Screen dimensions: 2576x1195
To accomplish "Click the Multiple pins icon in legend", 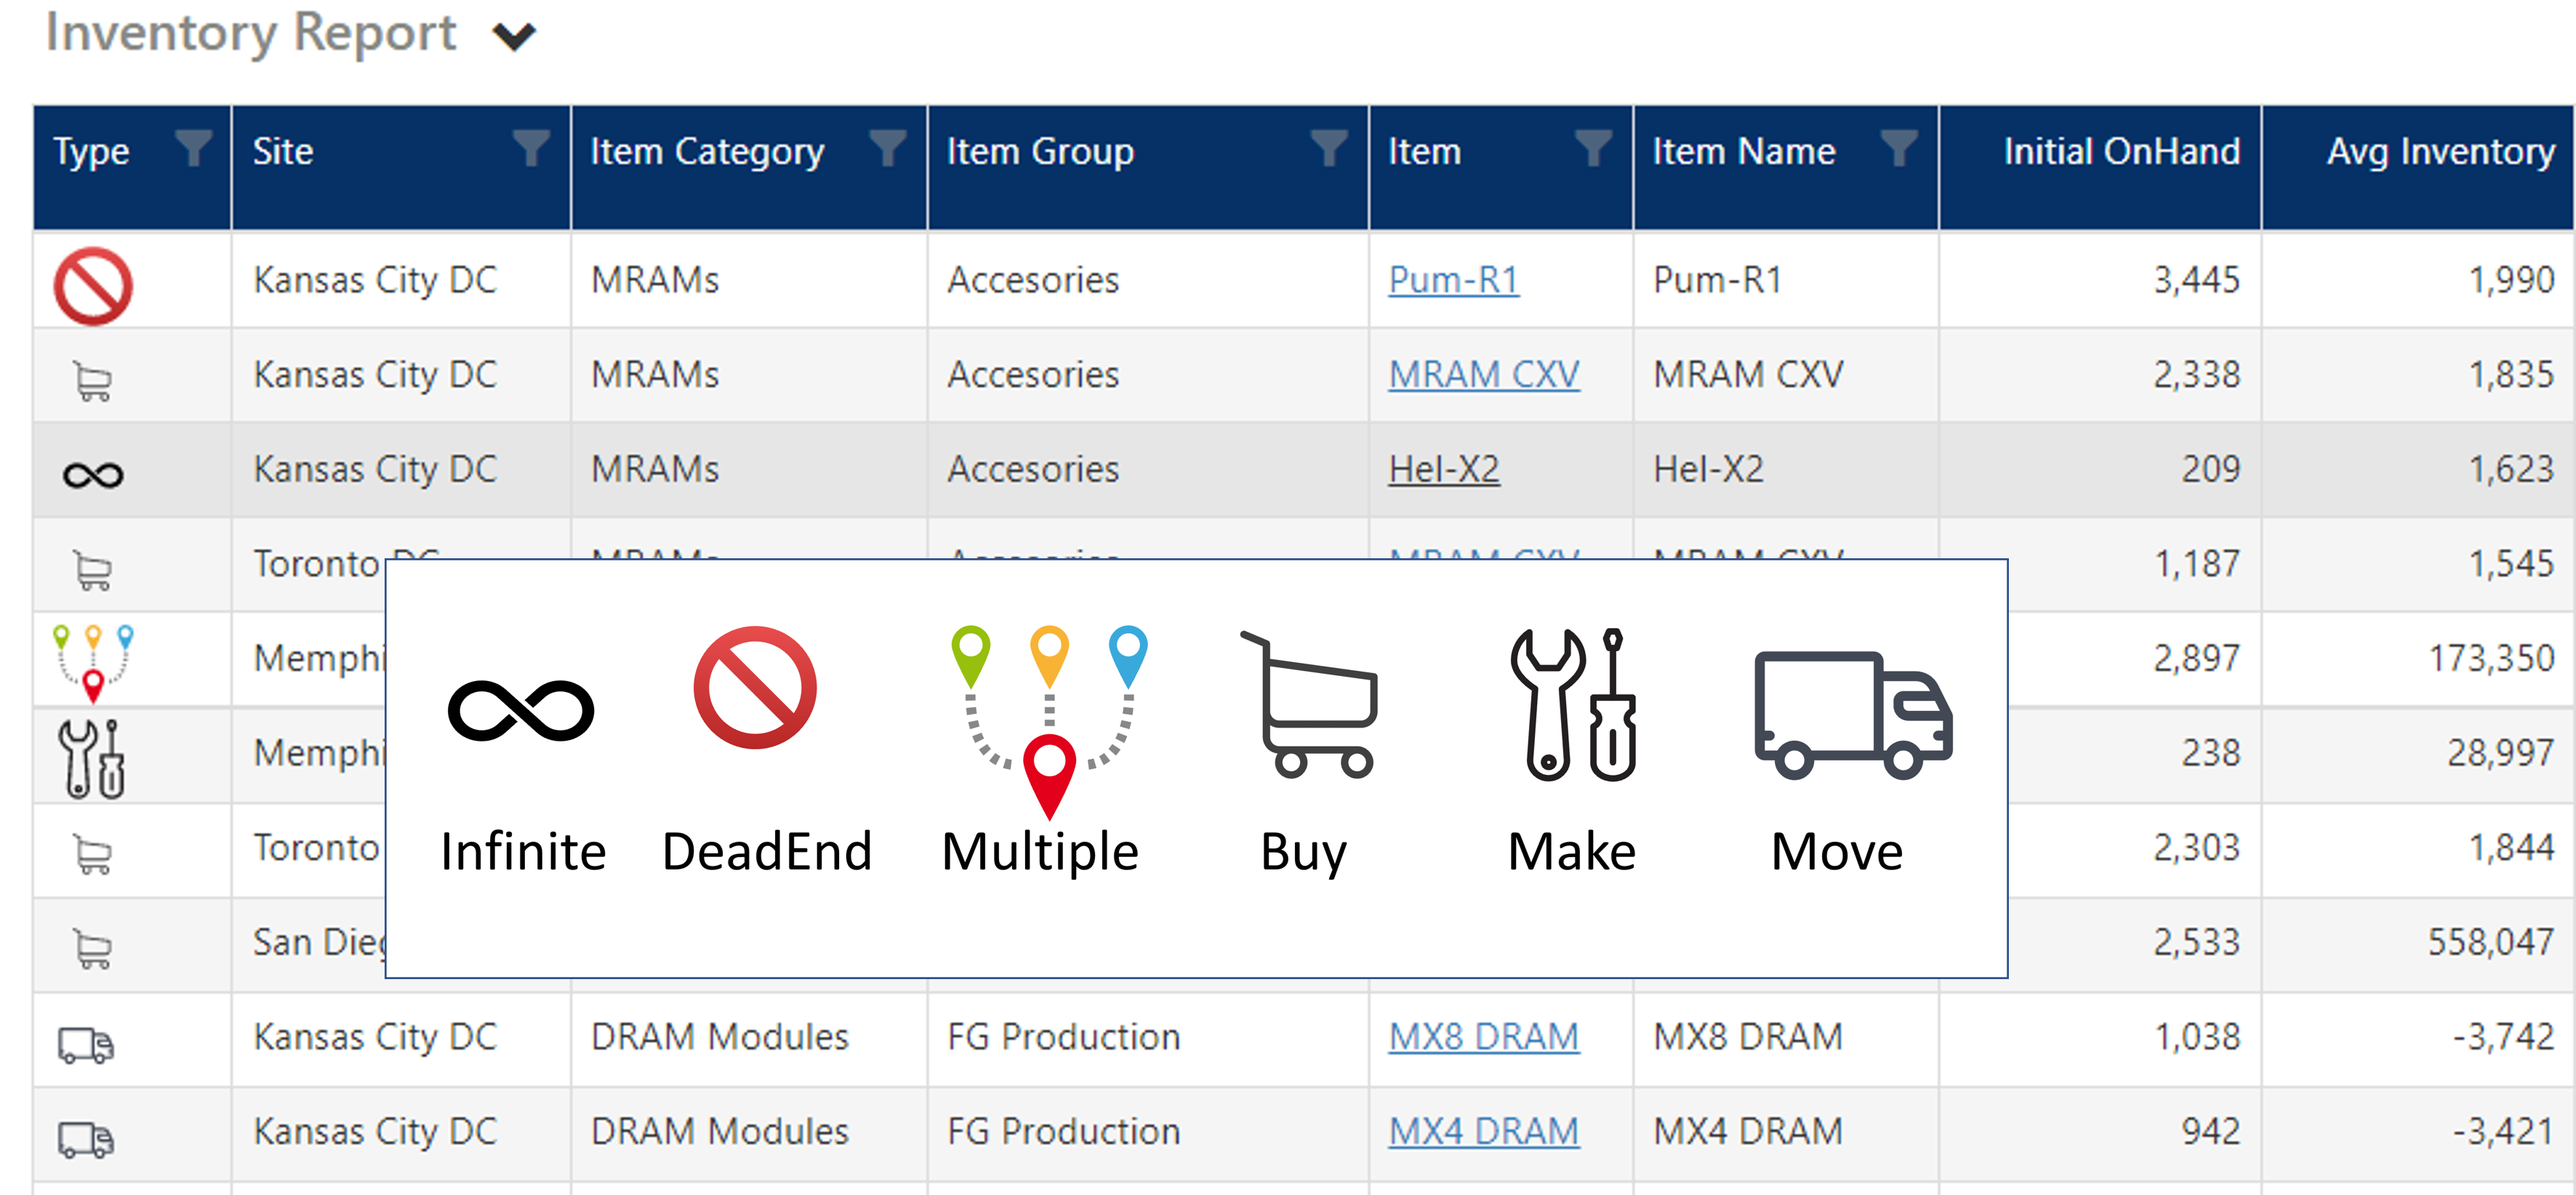I will tap(1048, 720).
